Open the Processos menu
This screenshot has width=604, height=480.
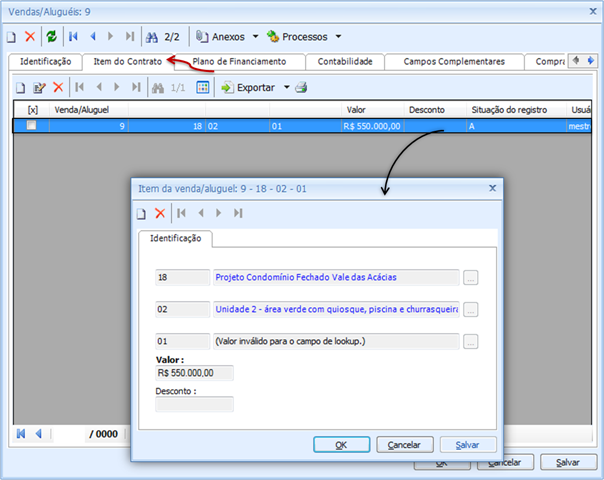(x=297, y=37)
